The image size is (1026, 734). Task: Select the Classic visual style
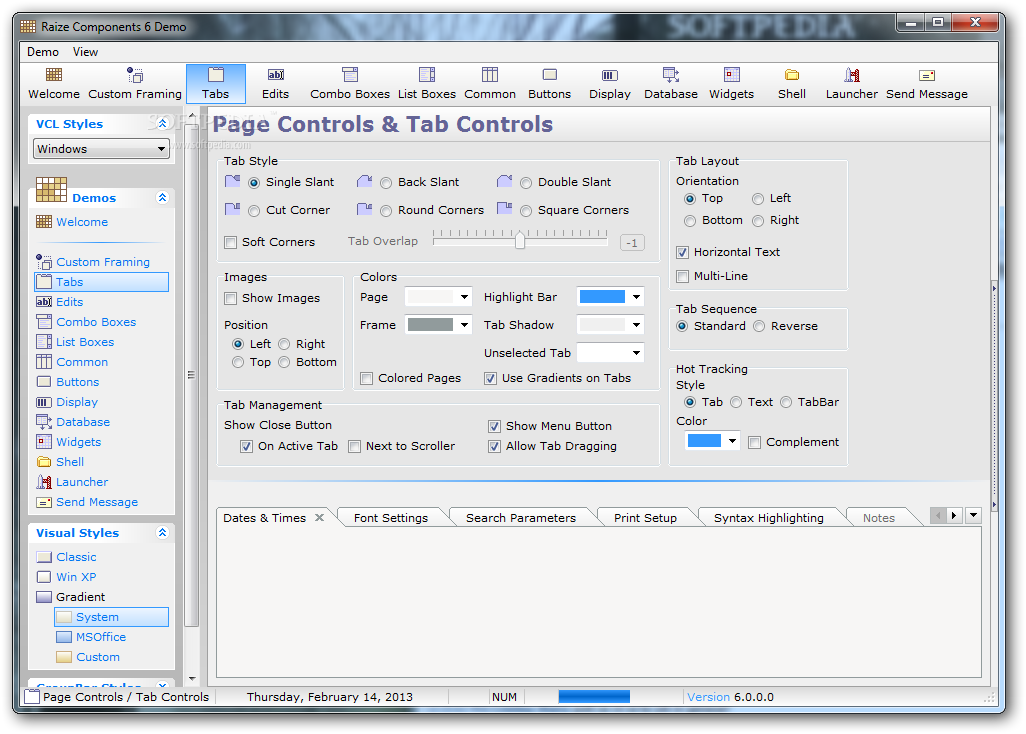[x=76, y=557]
